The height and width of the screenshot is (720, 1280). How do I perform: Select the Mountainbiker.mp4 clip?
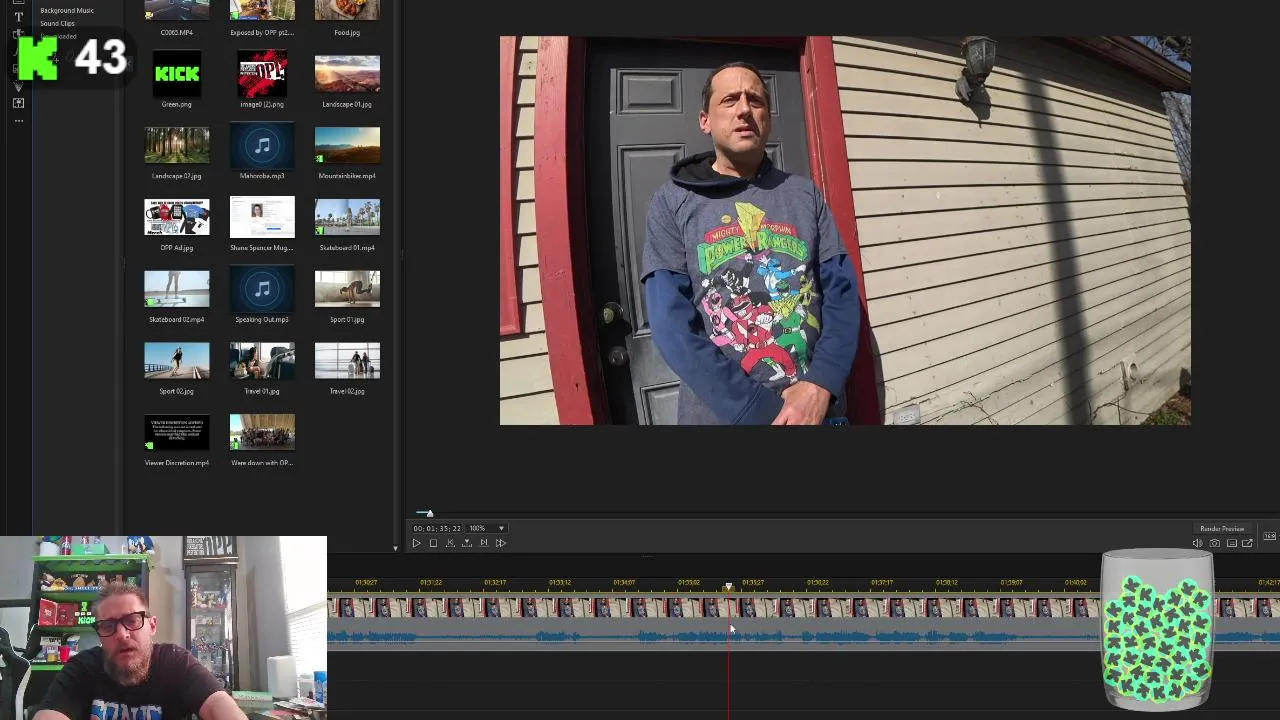click(x=347, y=145)
